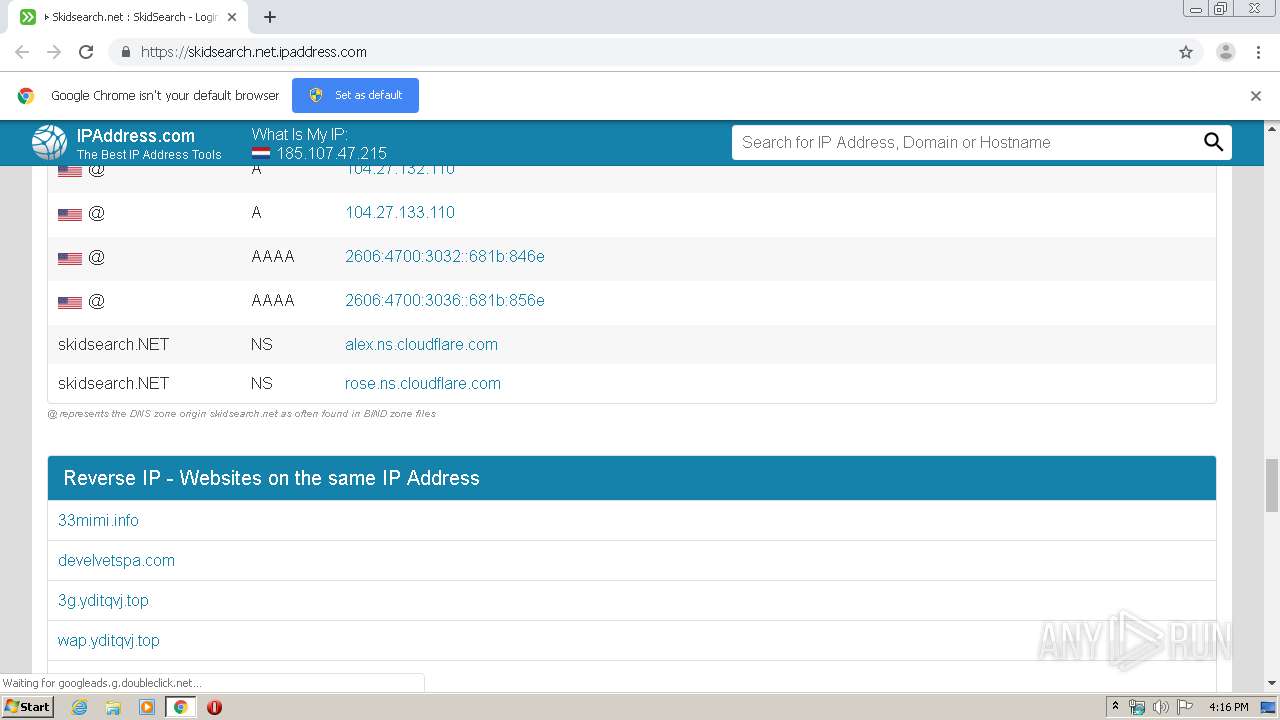Click the skidsearch.NET text in rose row

point(113,383)
